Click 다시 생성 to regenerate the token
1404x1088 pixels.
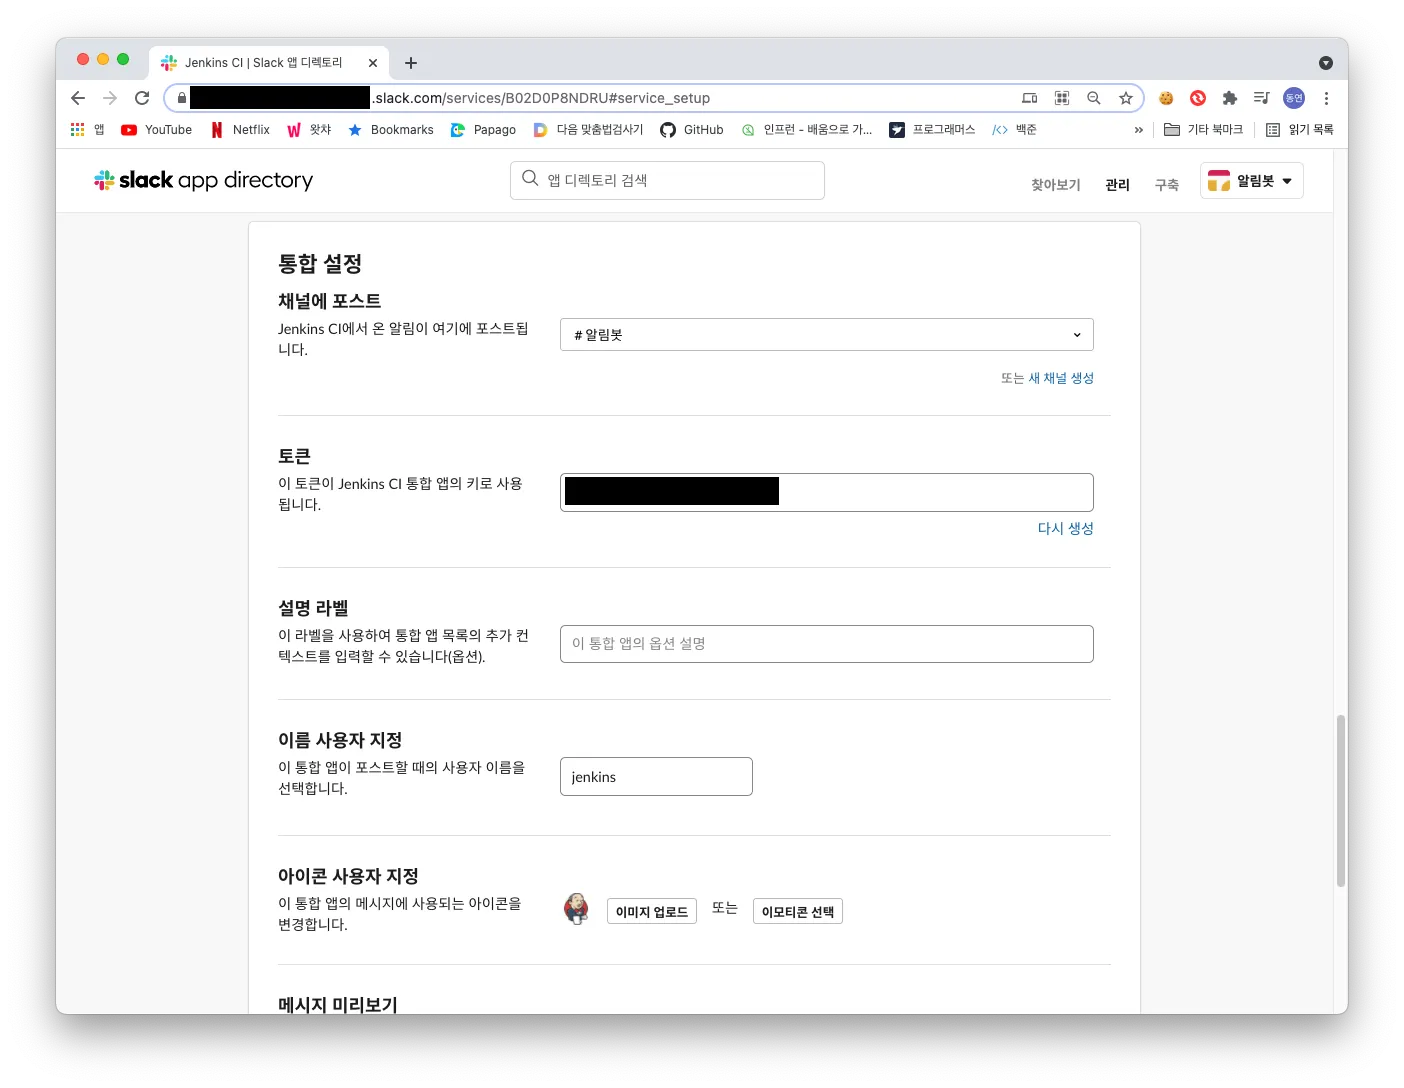pos(1065,528)
